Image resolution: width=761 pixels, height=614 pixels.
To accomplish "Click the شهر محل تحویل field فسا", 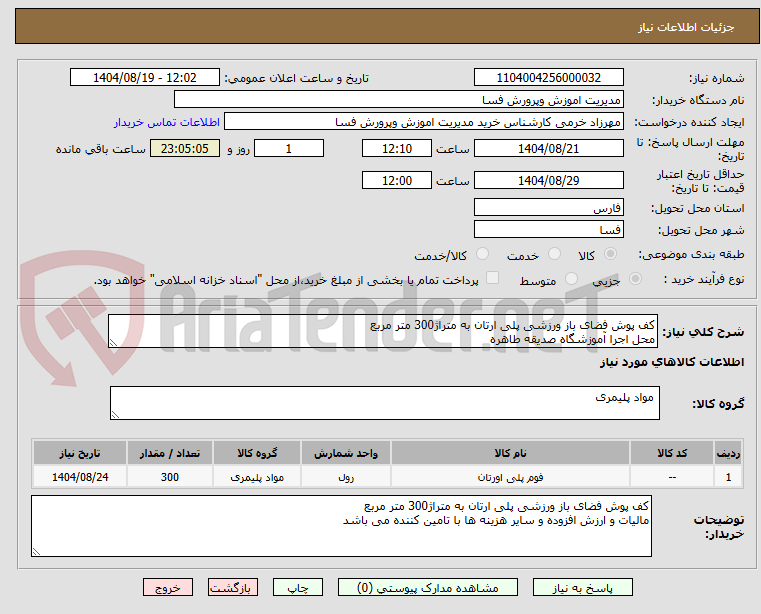I will tap(548, 229).
